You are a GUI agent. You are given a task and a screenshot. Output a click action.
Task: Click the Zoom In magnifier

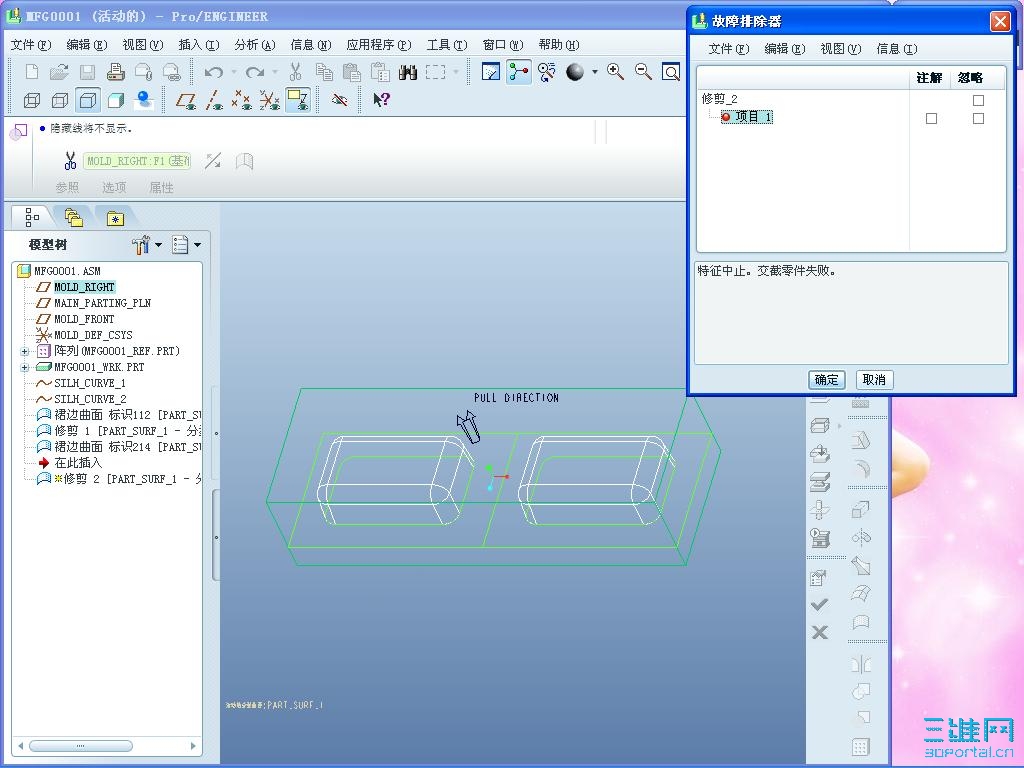coord(615,71)
